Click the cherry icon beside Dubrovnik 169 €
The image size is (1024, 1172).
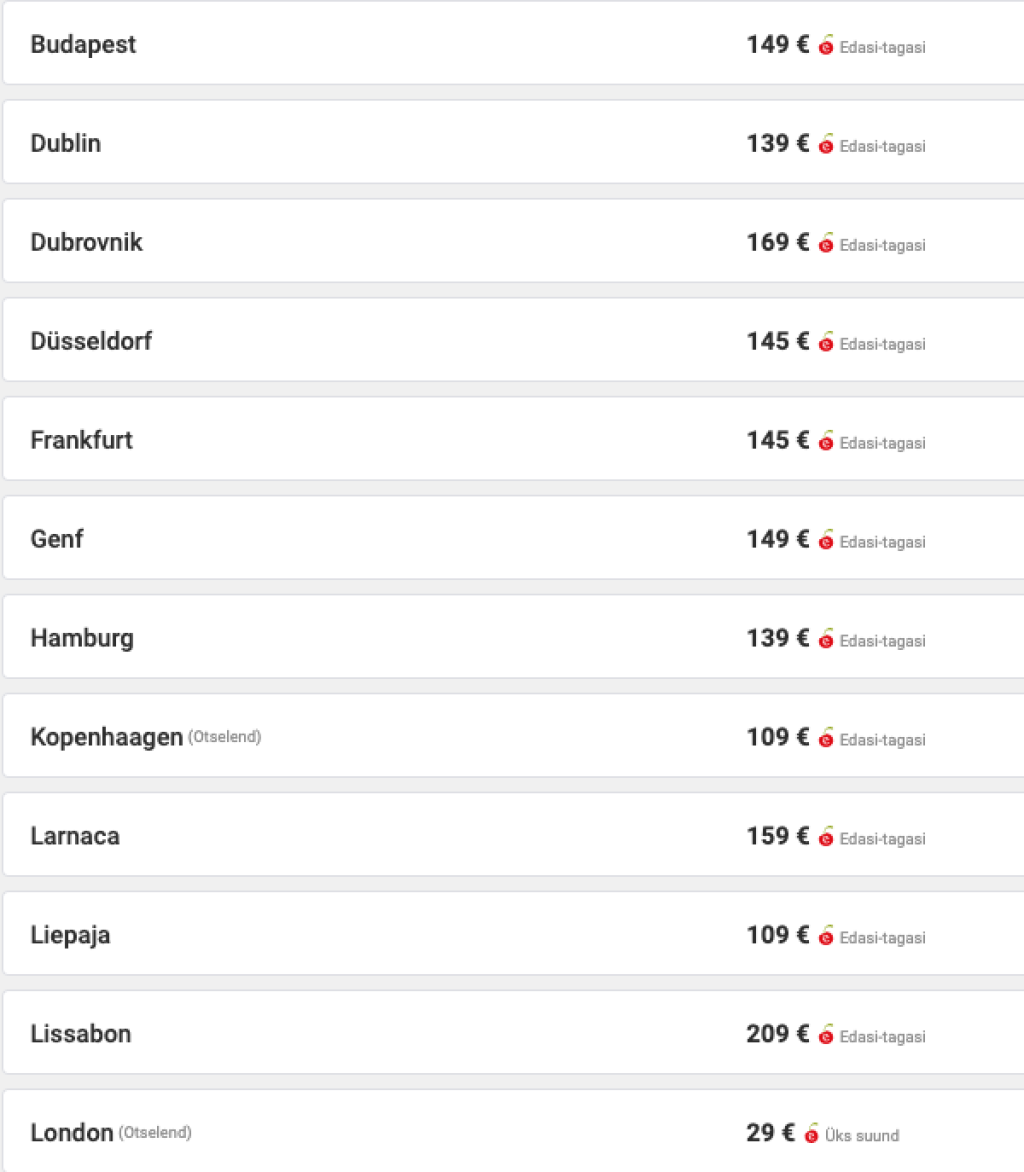(826, 244)
